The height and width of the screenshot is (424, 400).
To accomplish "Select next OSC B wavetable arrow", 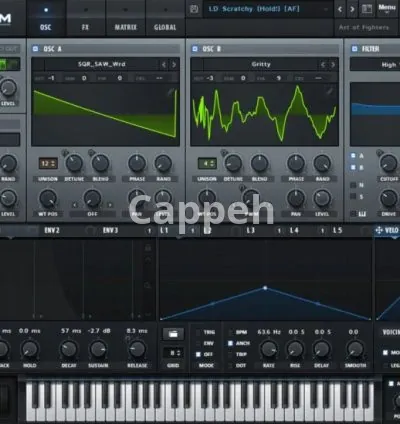I will tap(332, 65).
